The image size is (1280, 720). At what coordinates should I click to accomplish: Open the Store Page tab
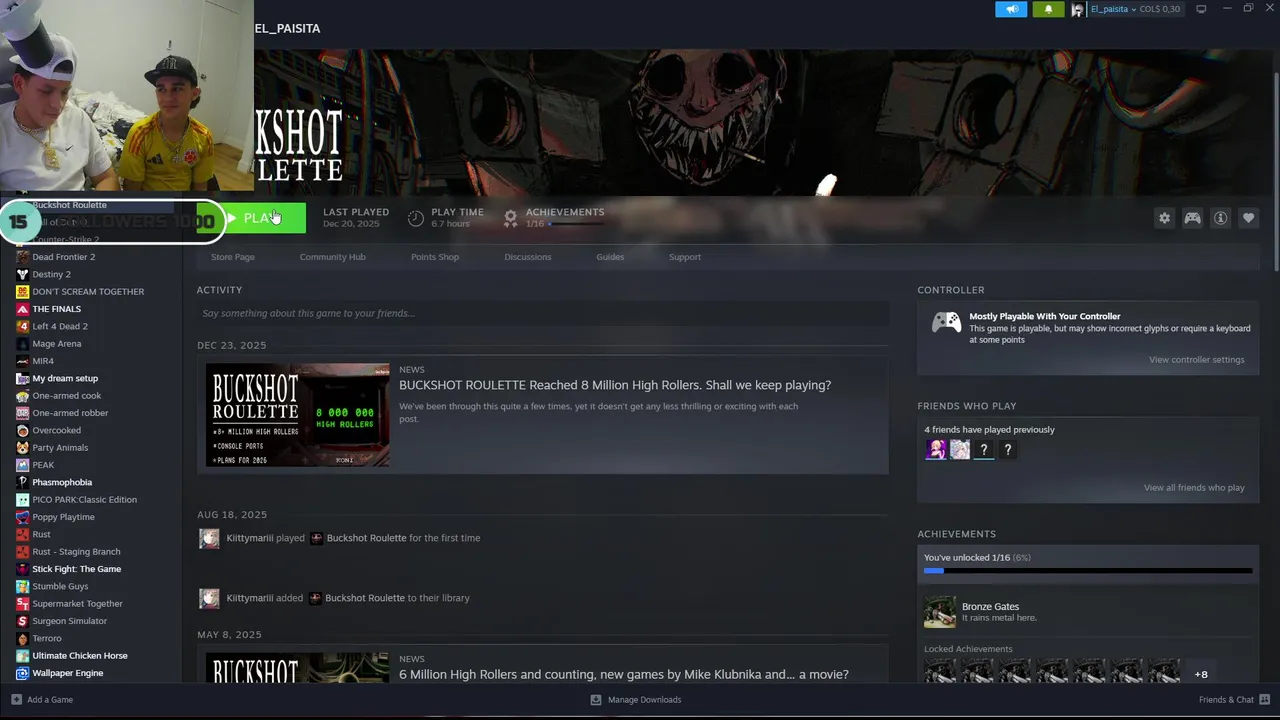232,257
